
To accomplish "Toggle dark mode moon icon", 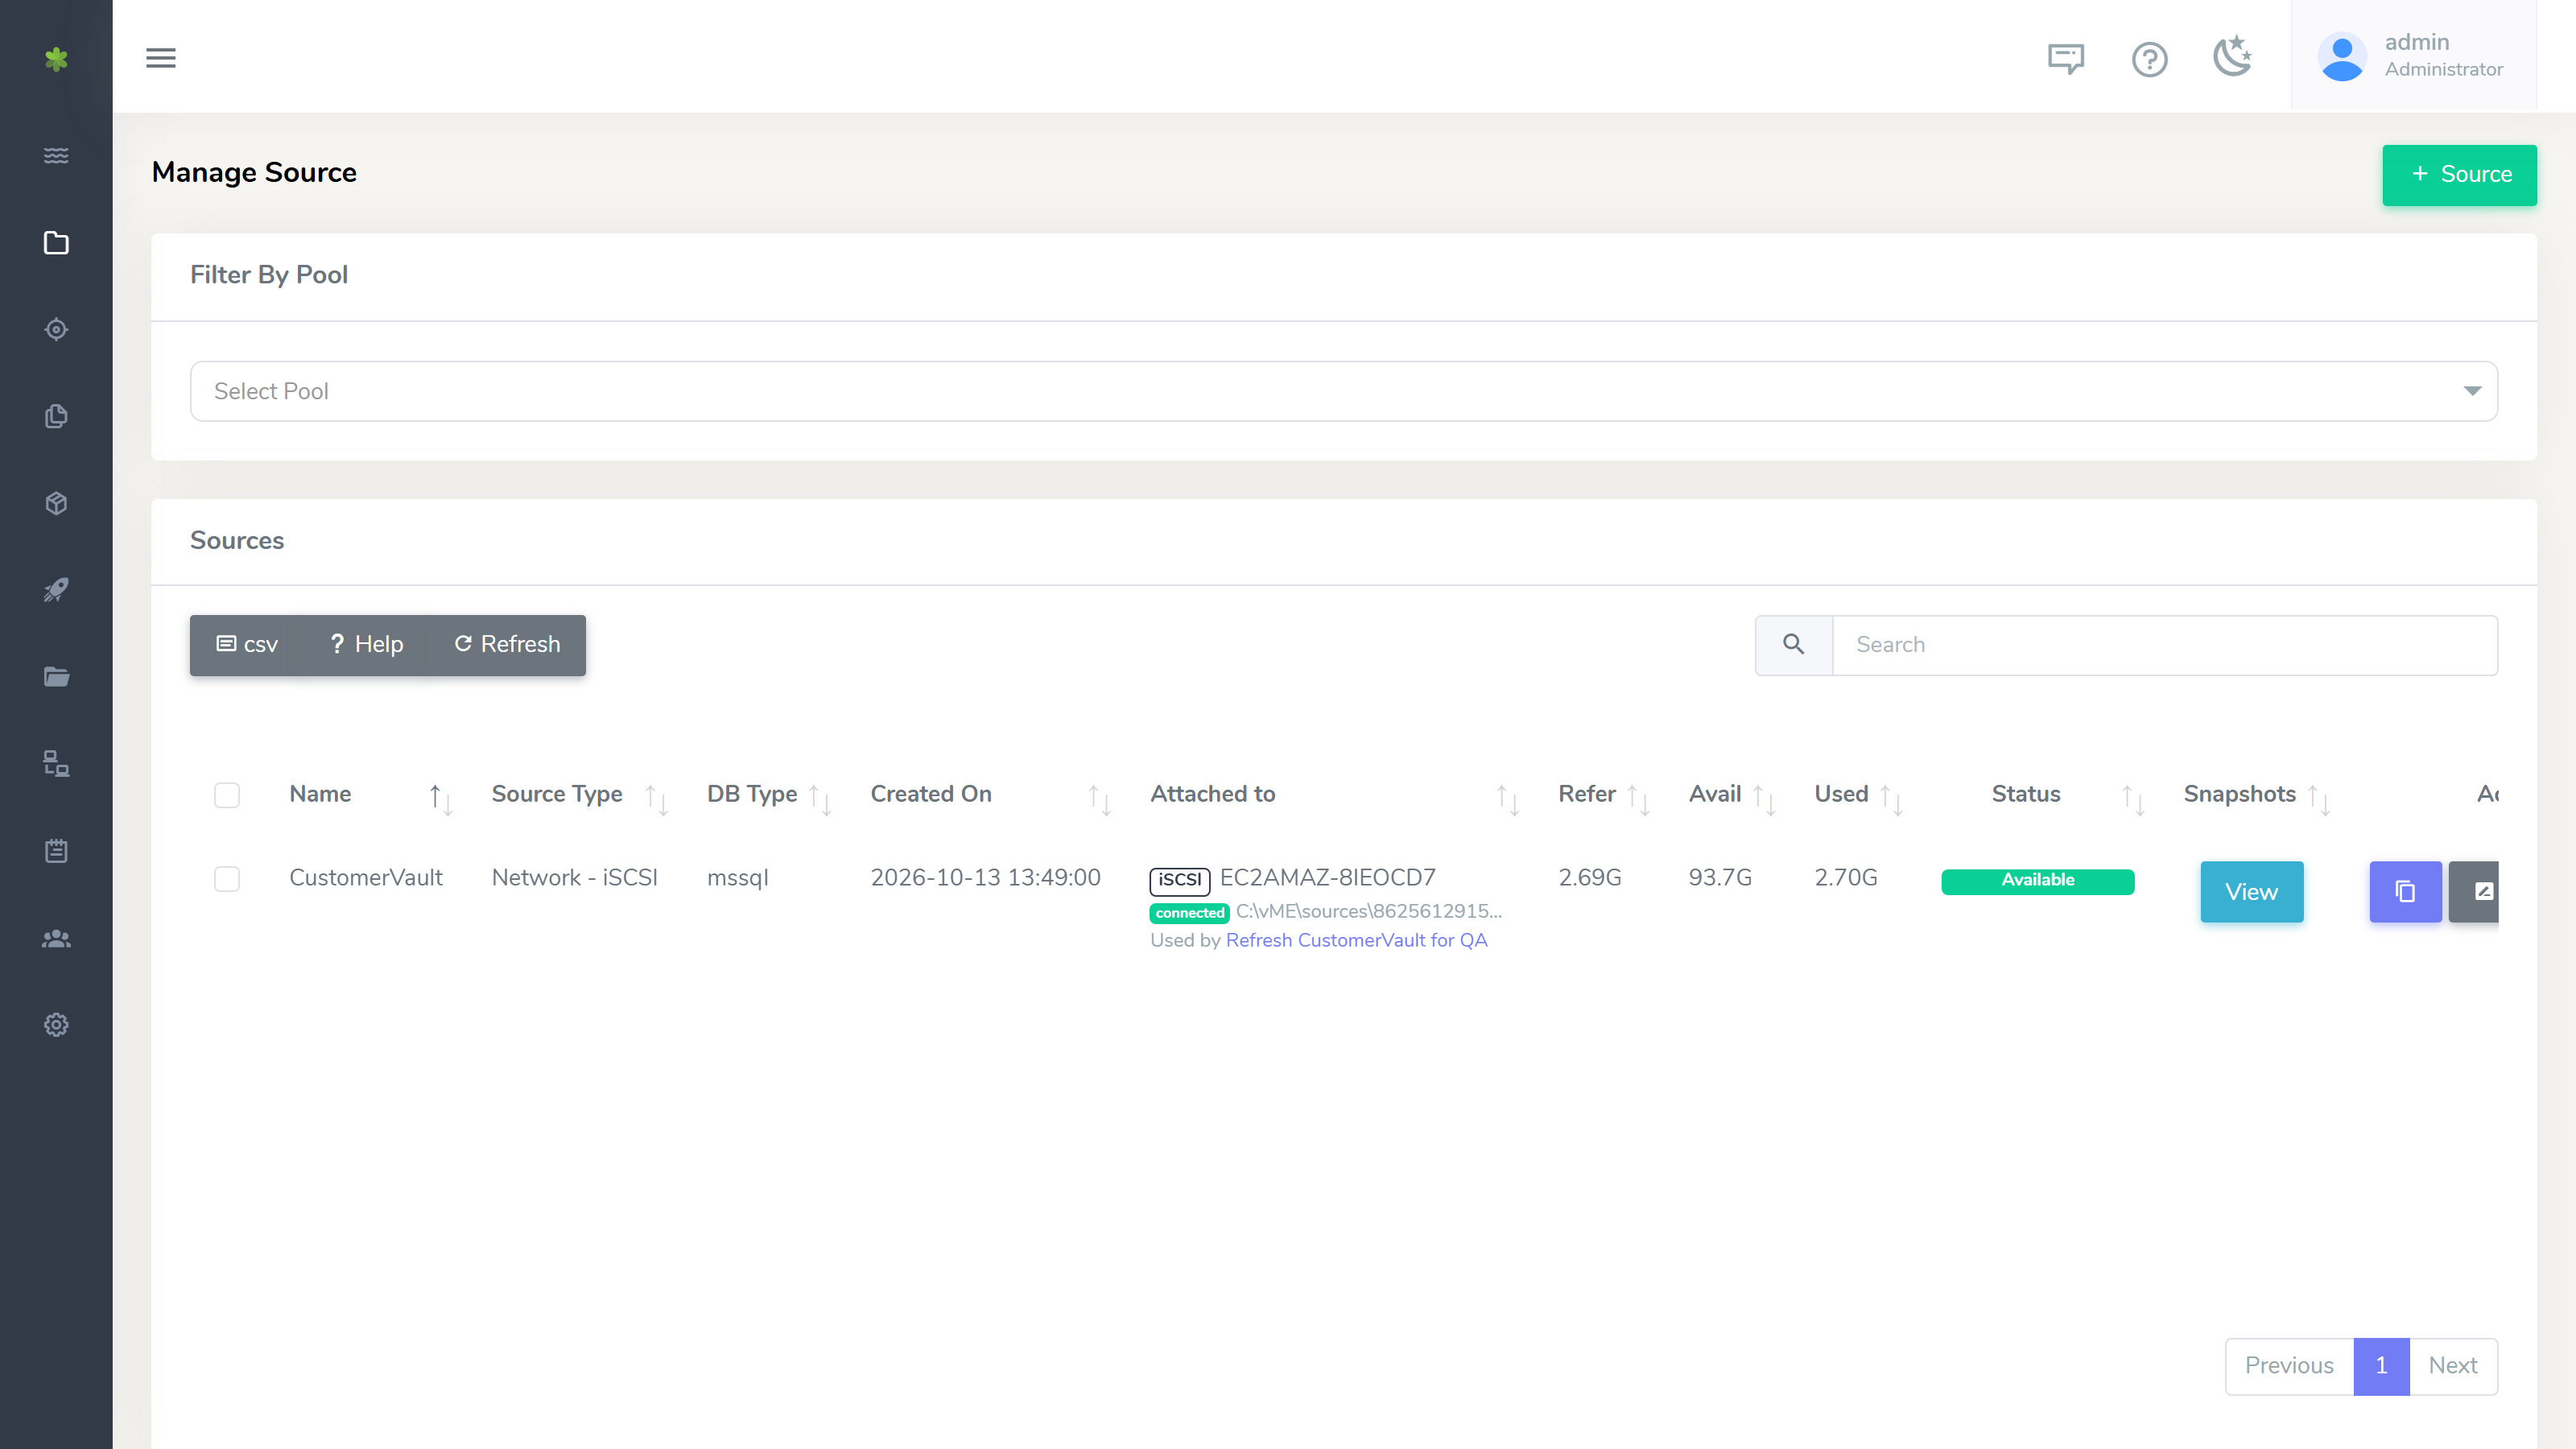I will [x=2232, y=56].
